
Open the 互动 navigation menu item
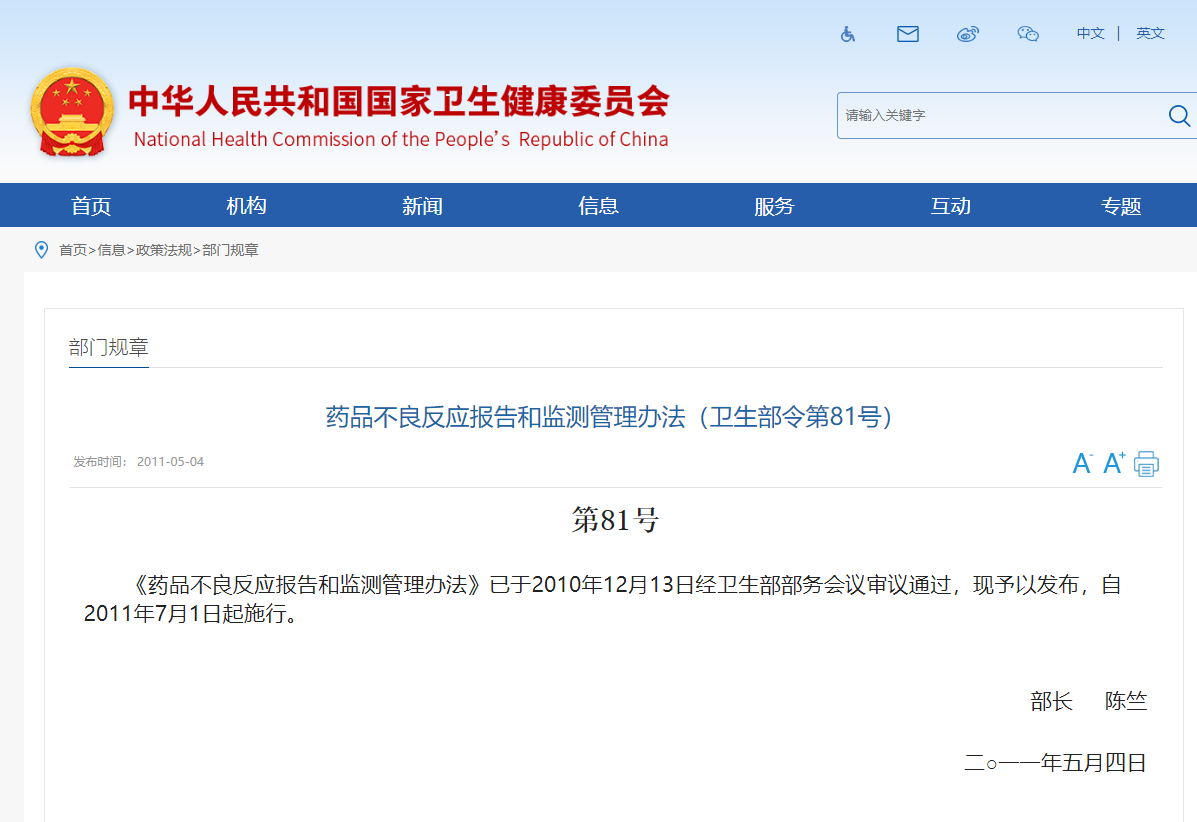point(950,206)
